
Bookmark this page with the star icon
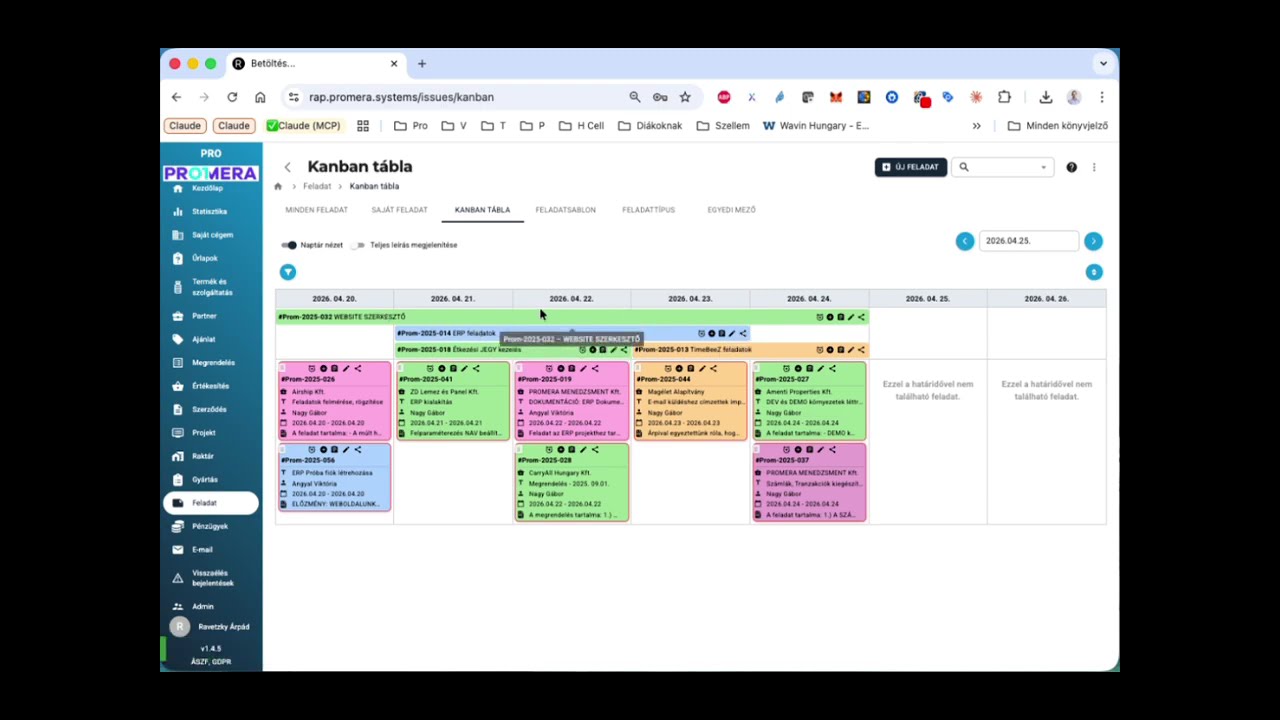tap(685, 97)
